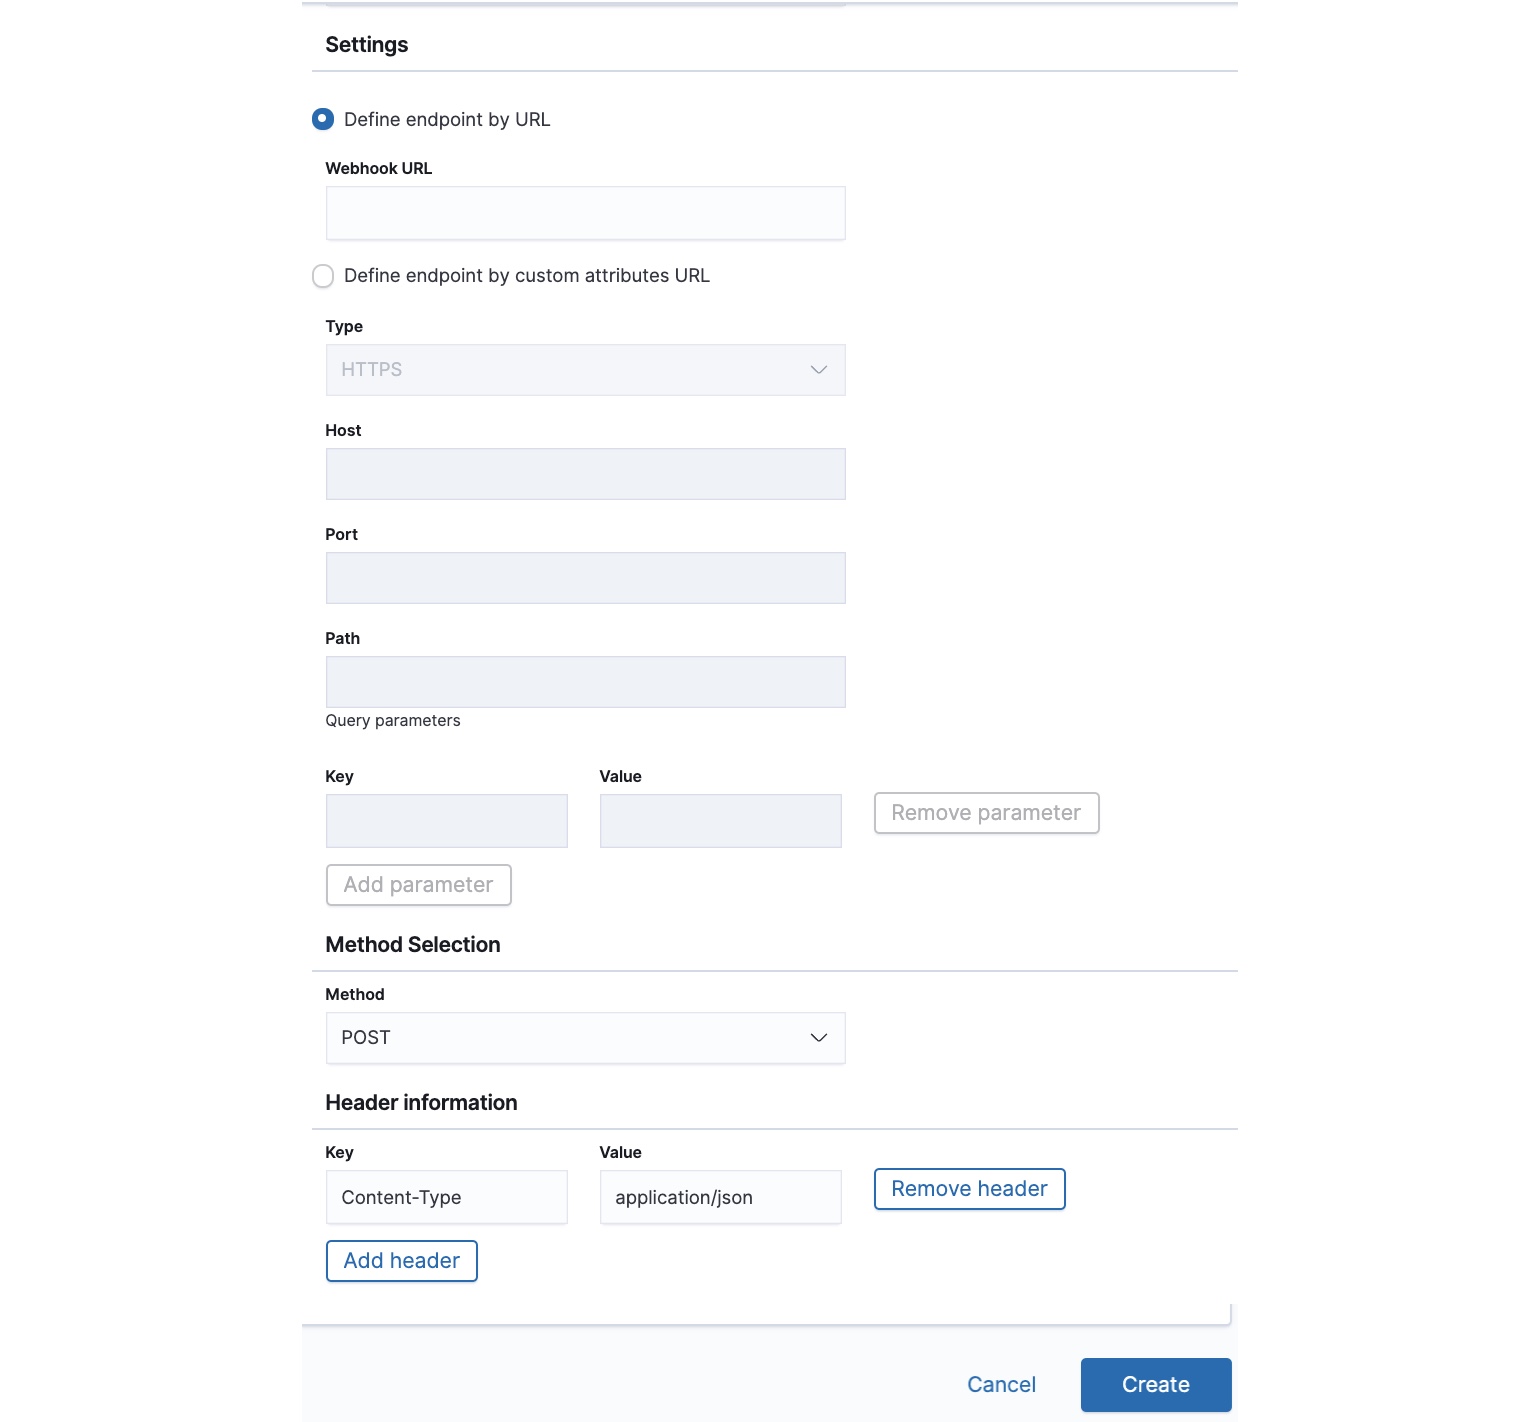This screenshot has height=1422, width=1534.
Task: Open the Method POST dropdown
Action: (x=585, y=1038)
